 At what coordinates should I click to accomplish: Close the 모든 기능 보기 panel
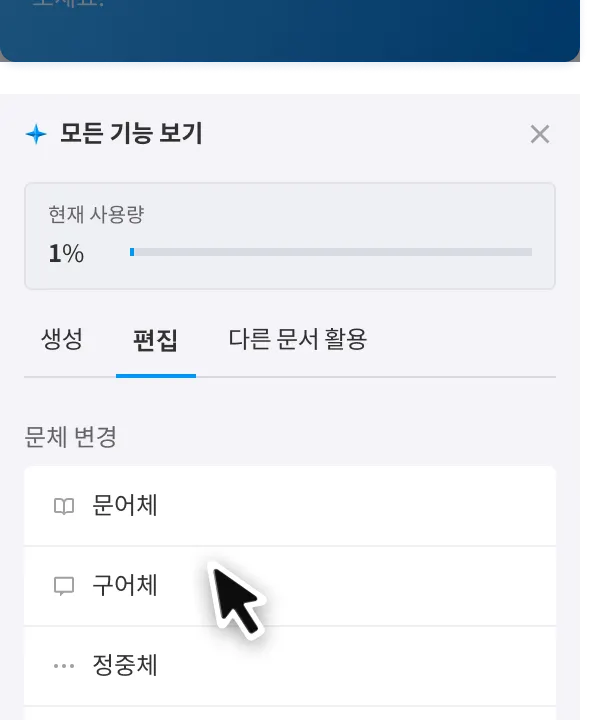click(539, 135)
